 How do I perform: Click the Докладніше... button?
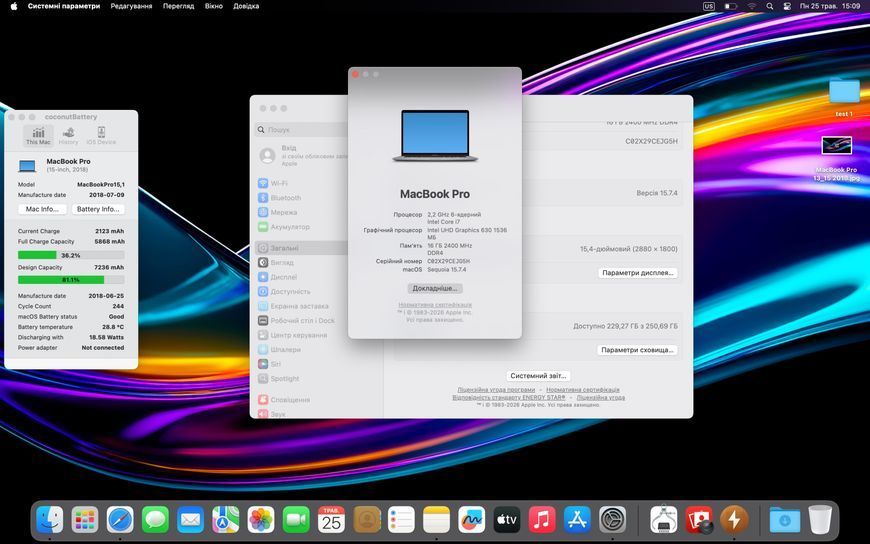(x=434, y=289)
